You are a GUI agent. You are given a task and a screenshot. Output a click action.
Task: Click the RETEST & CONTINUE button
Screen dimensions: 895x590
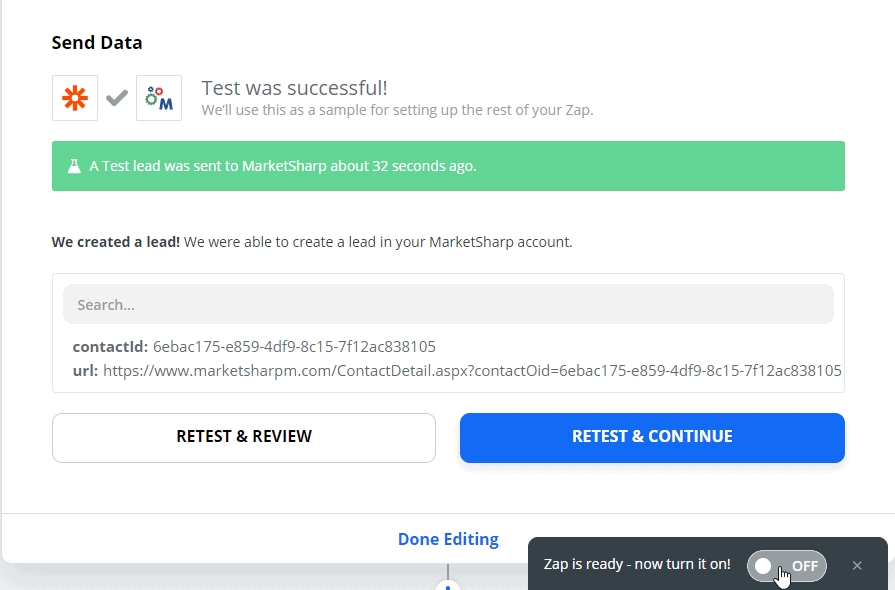[x=652, y=437]
